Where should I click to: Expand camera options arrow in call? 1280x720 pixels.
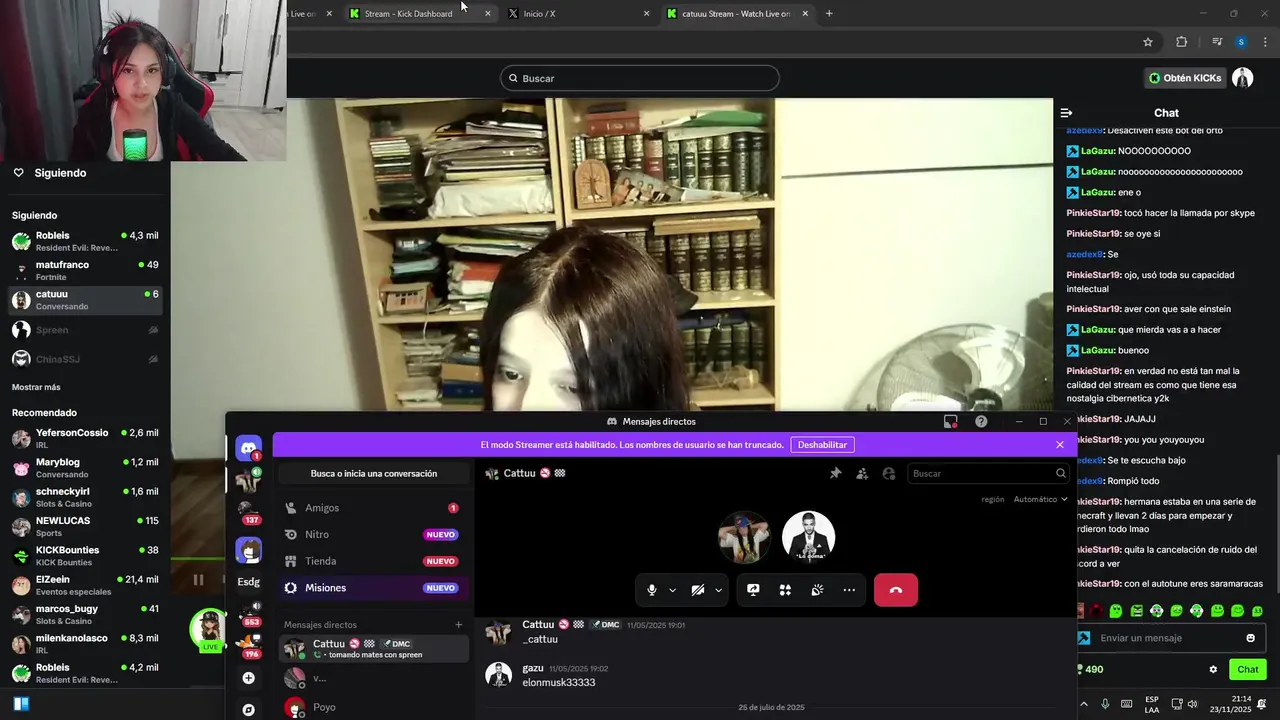pyautogui.click(x=718, y=590)
